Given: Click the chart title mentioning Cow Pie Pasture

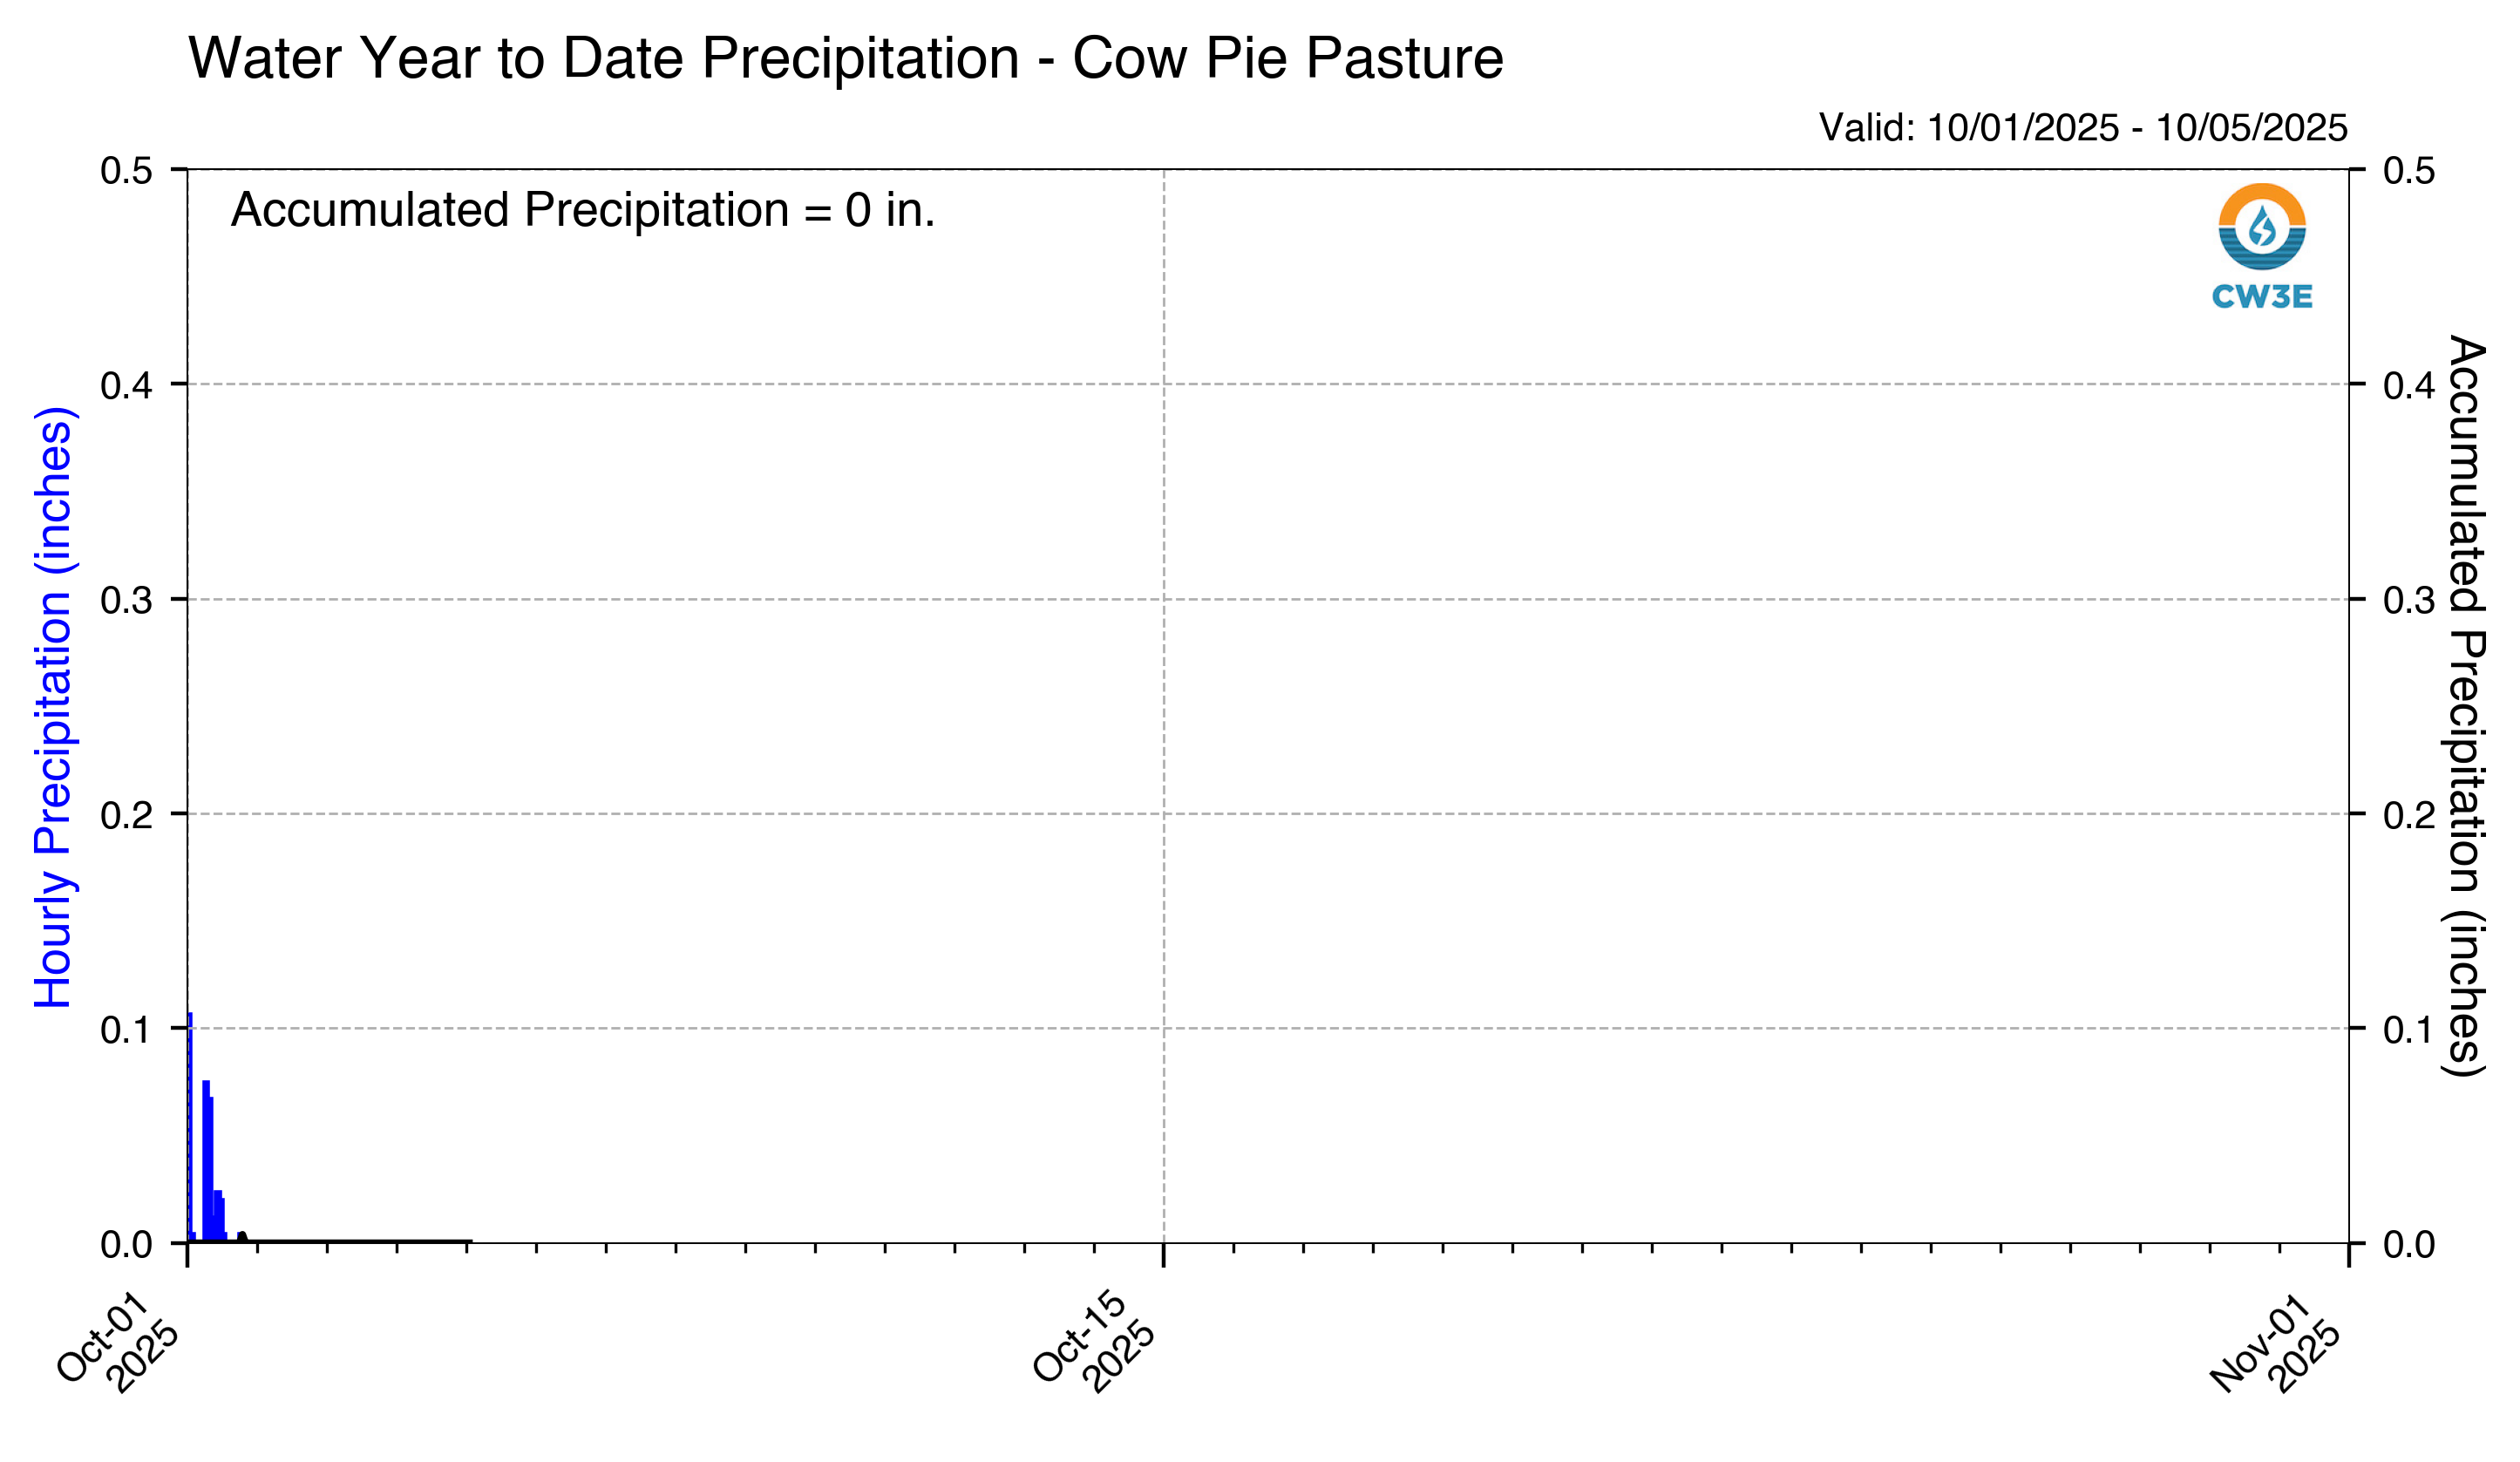Looking at the screenshot, I should (845, 58).
